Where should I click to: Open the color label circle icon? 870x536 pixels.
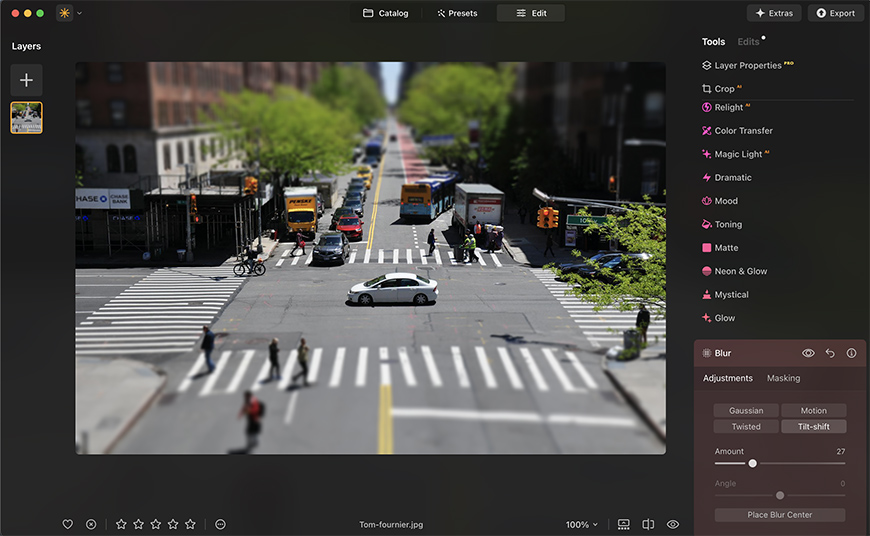[220, 524]
